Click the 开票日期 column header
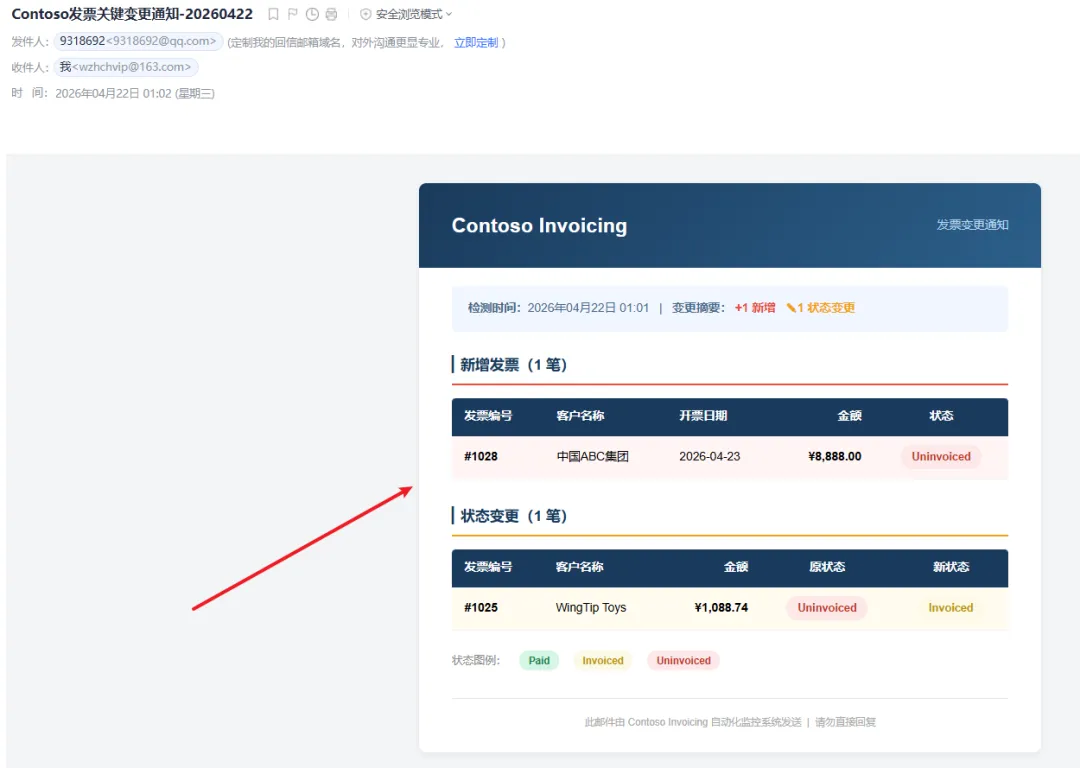The image size is (1080, 768). [x=703, y=415]
